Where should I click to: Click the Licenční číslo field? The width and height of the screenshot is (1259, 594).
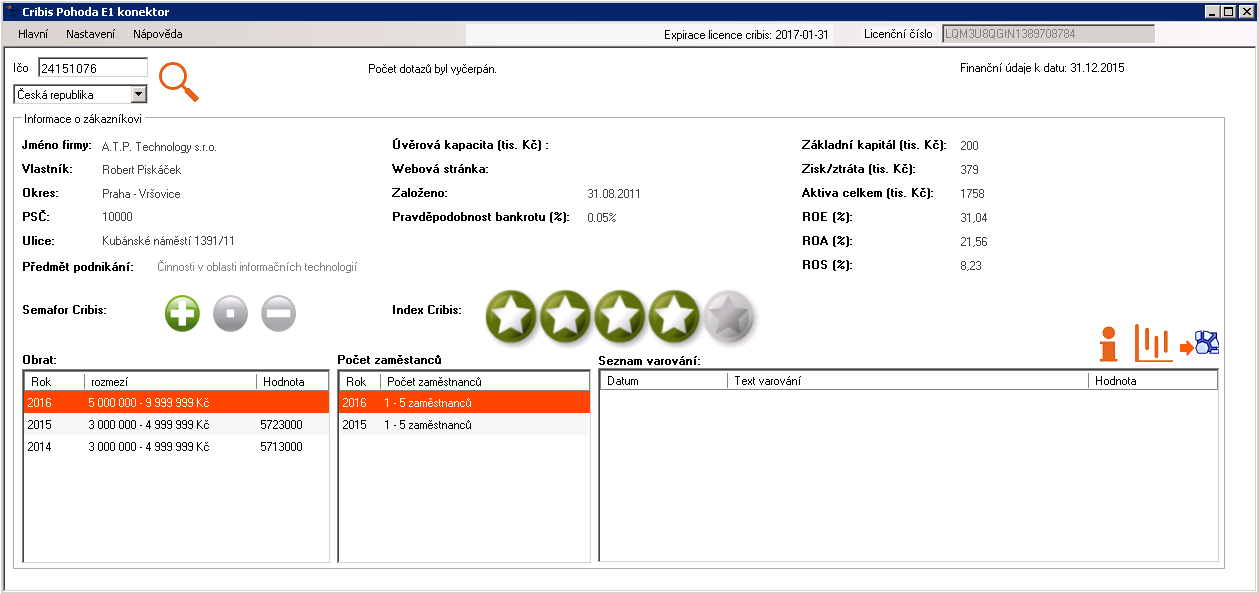[x=1047, y=34]
